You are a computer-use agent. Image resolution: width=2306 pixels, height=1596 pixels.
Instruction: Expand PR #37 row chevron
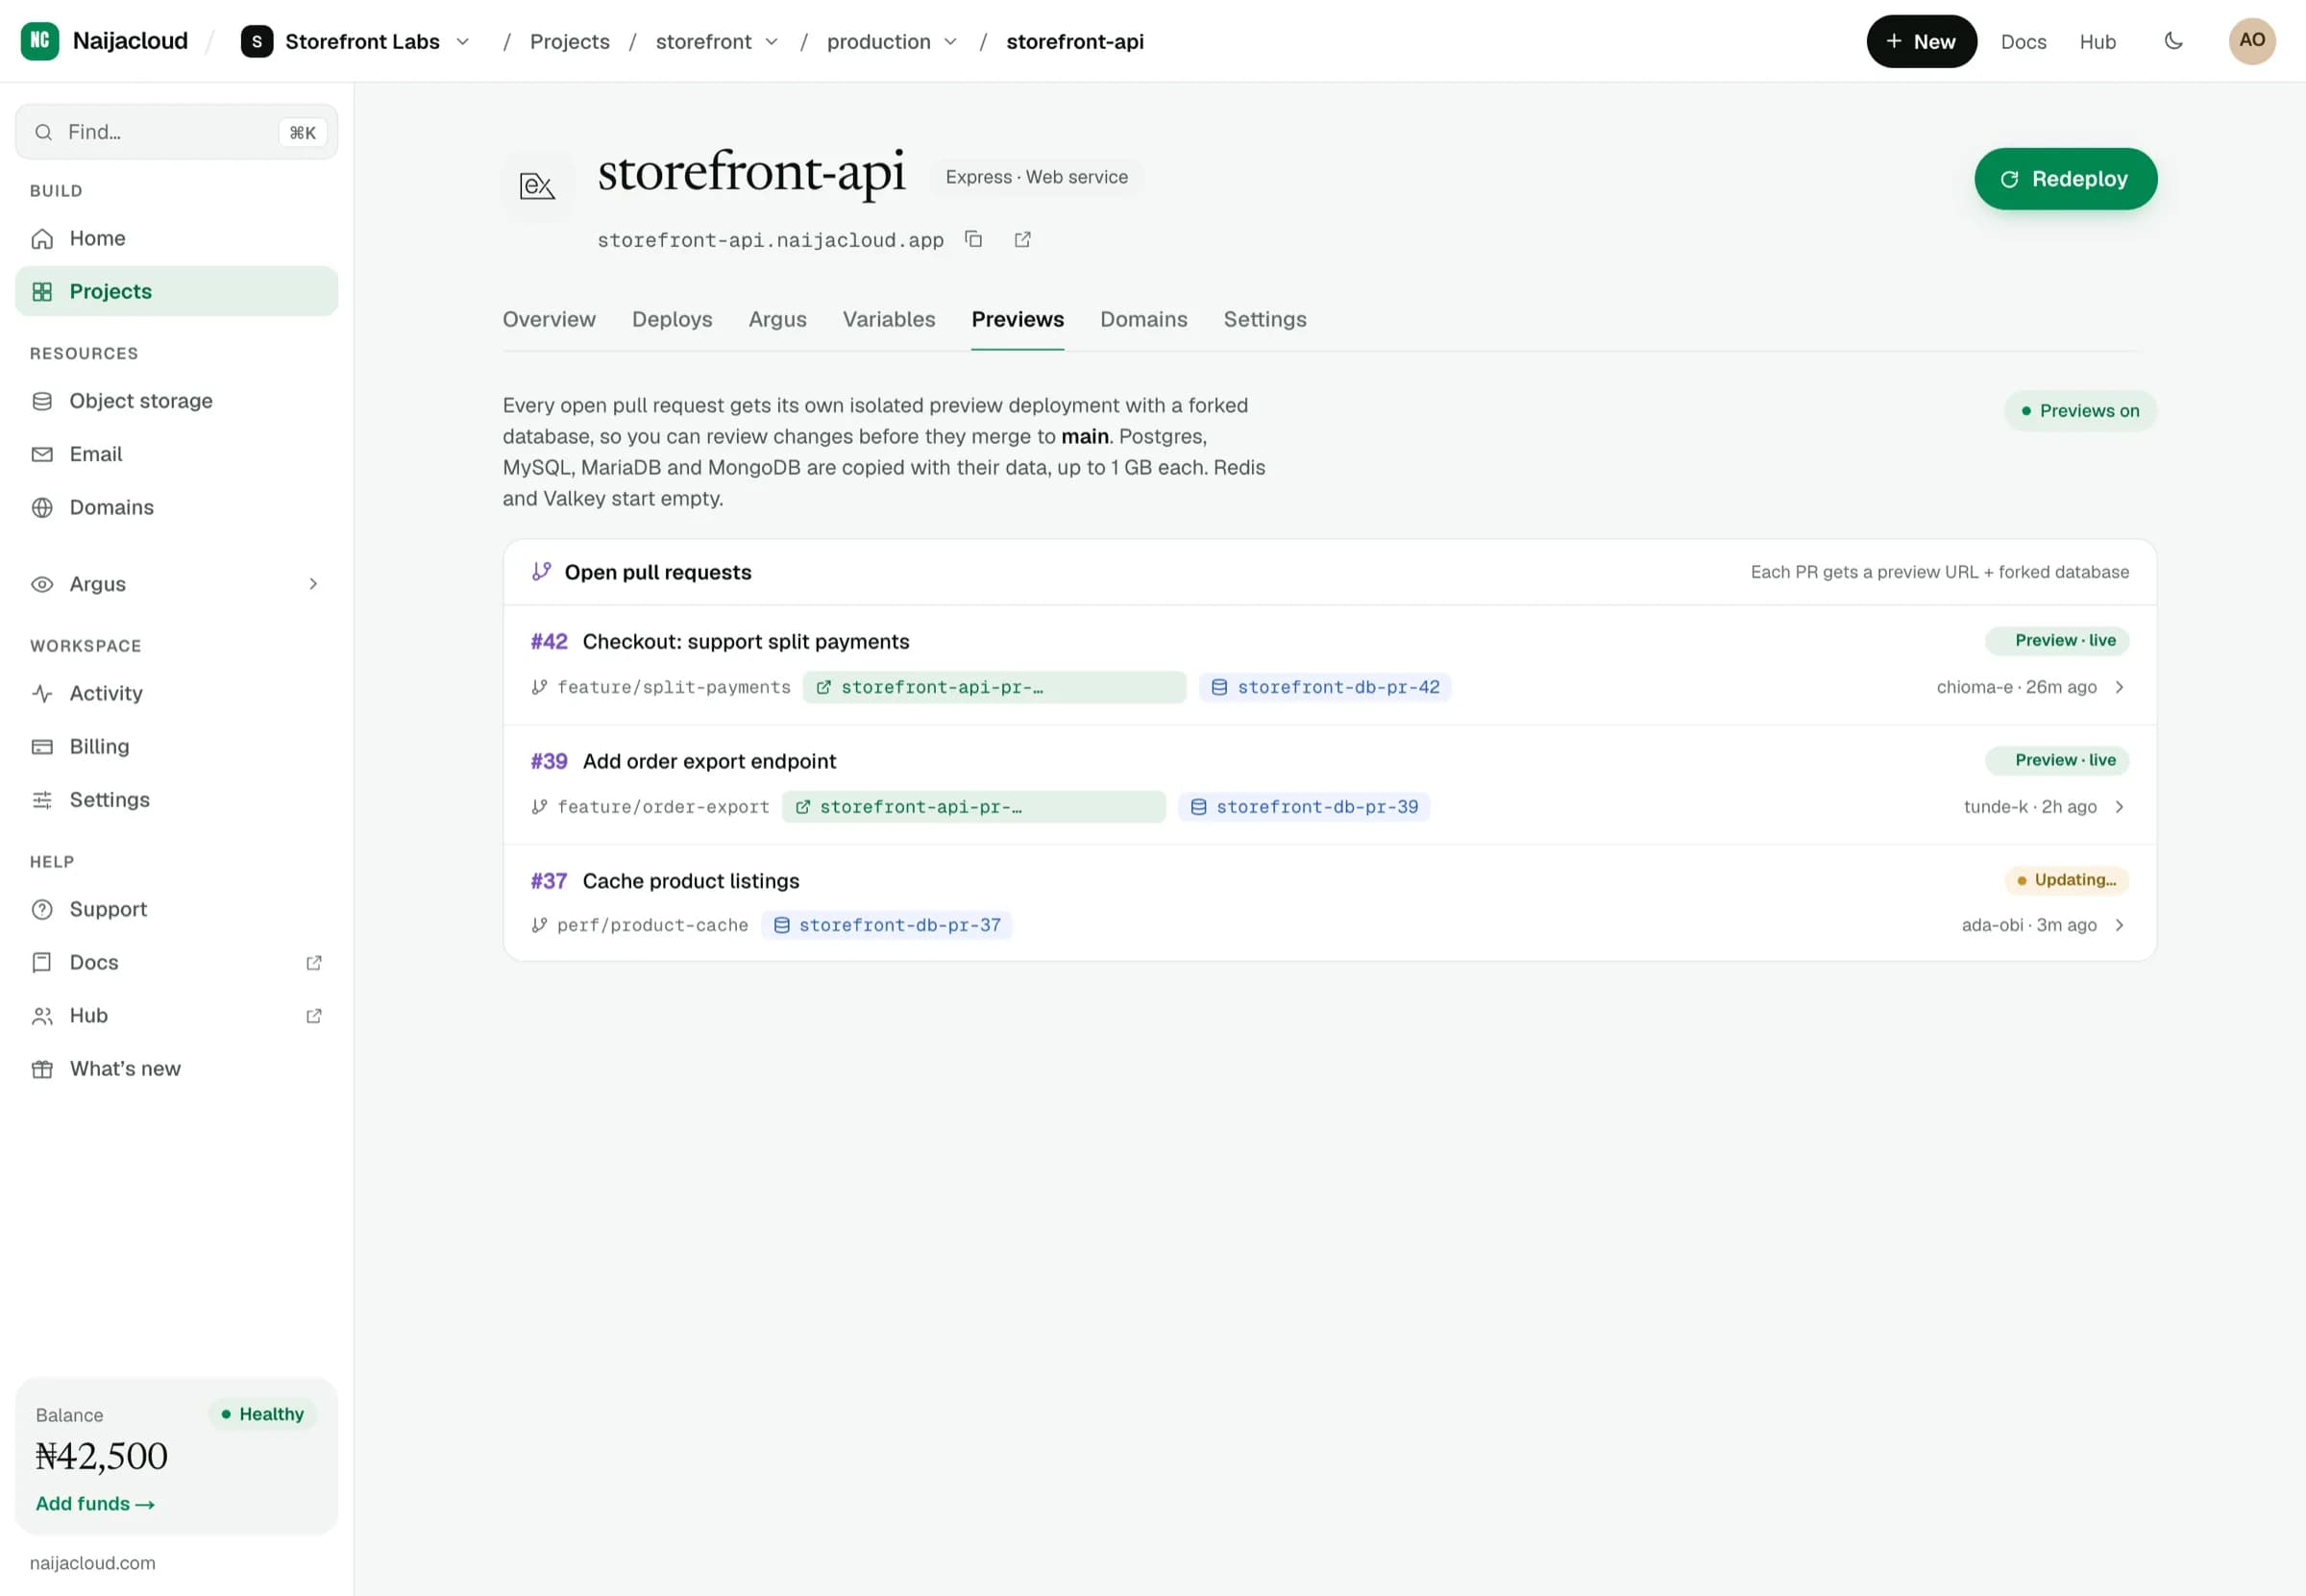click(x=2119, y=925)
